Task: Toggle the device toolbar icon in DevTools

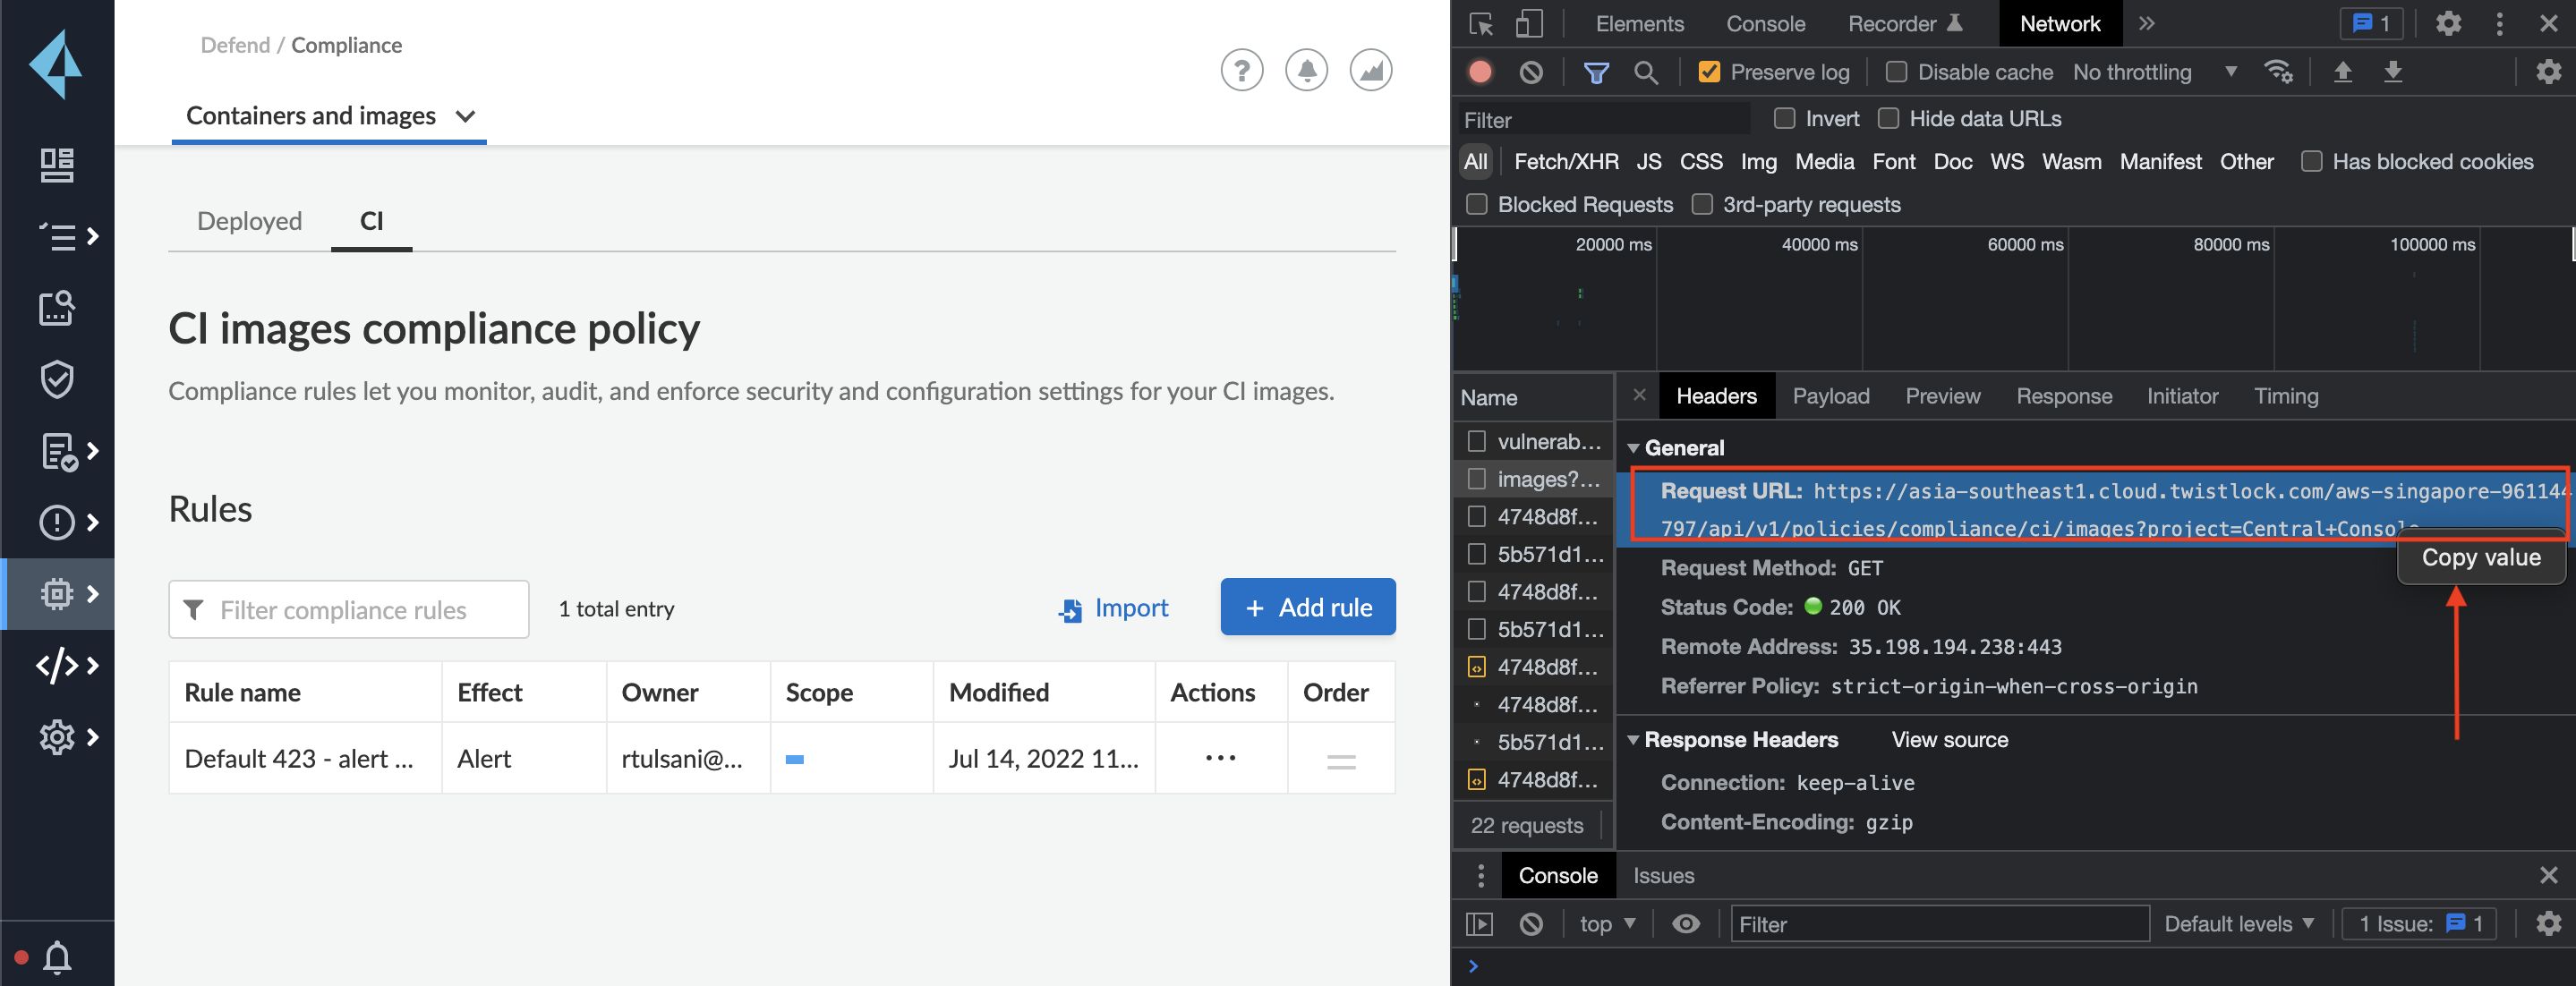Action: pyautogui.click(x=1529, y=23)
